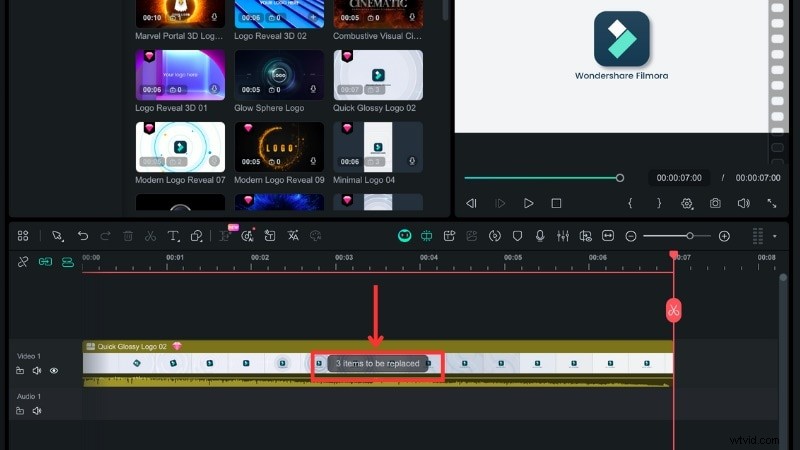Image resolution: width=800 pixels, height=450 pixels.
Task: Select the Combustive Visual Cinematic template
Action: click(378, 14)
